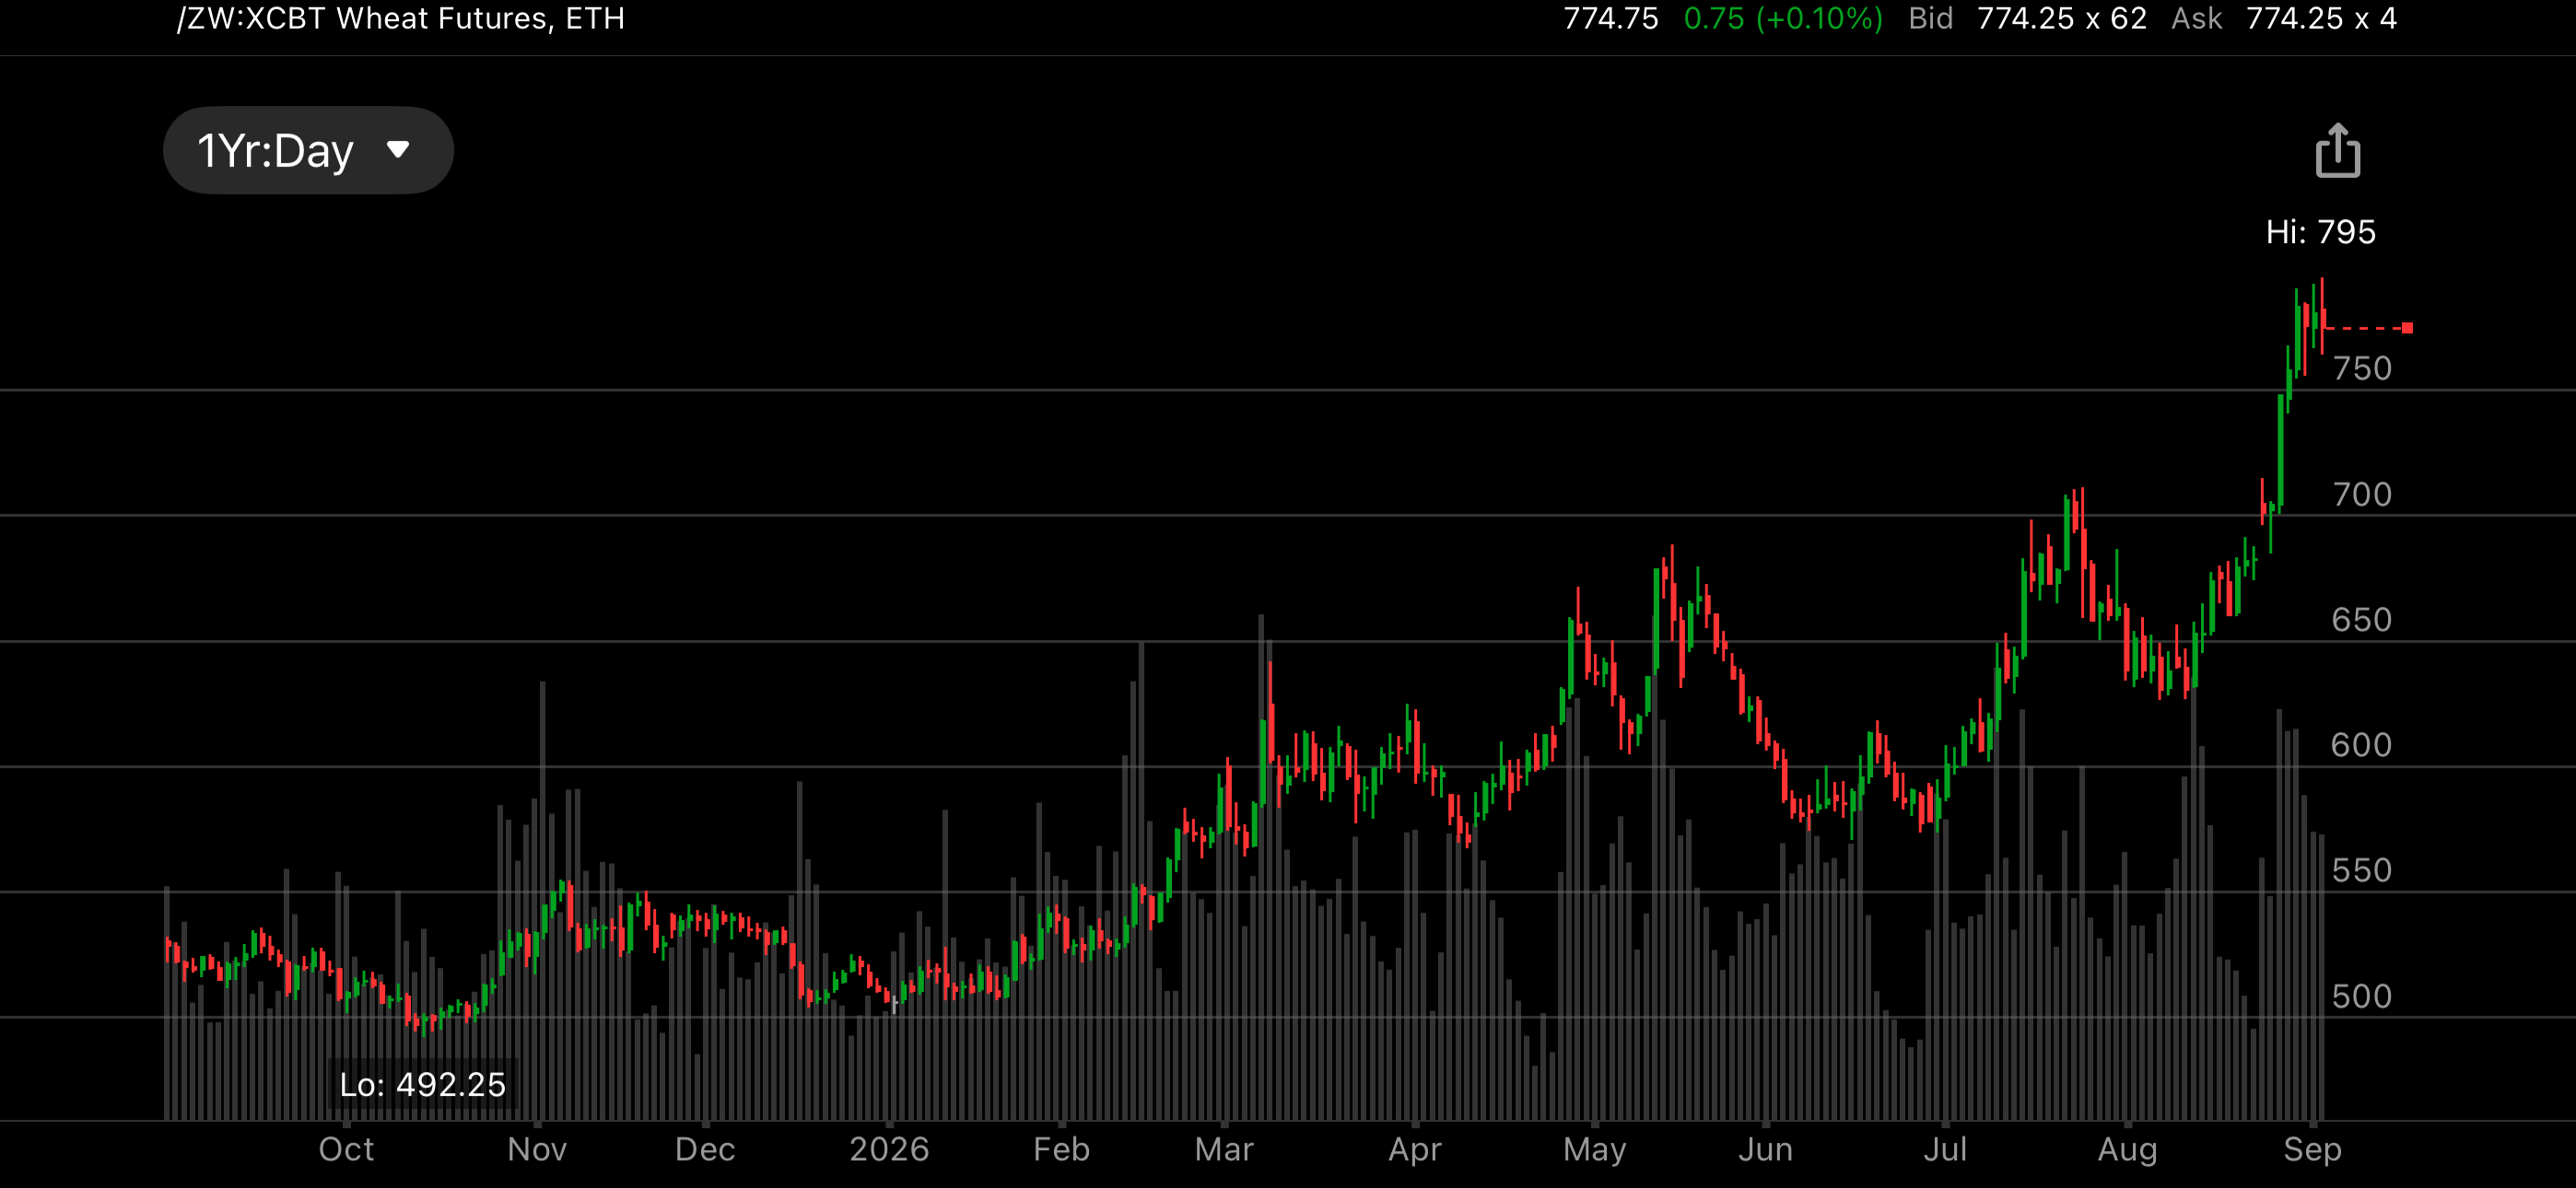
Task: Click the 500 price axis label
Action: tap(2362, 996)
